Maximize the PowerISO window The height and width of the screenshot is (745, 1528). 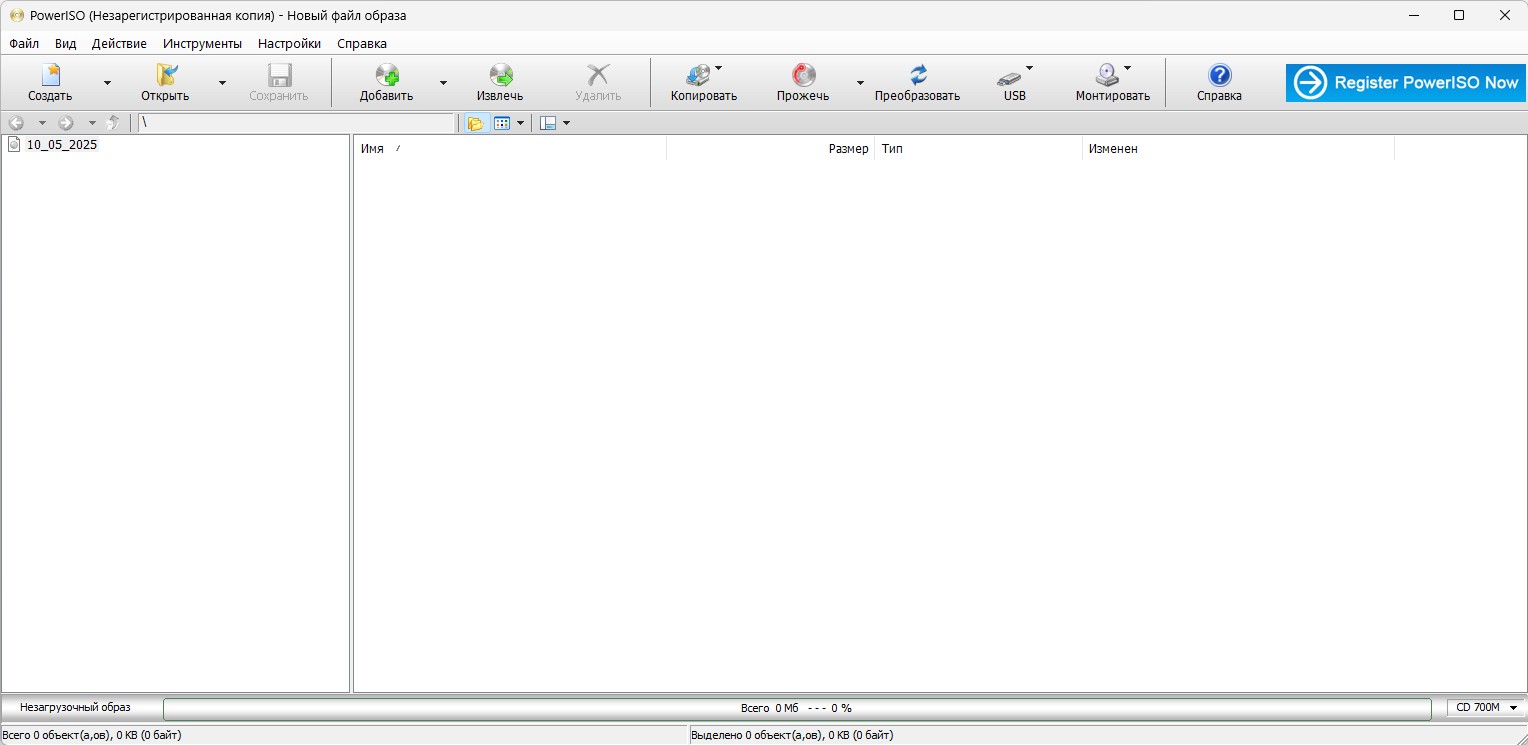1459,15
